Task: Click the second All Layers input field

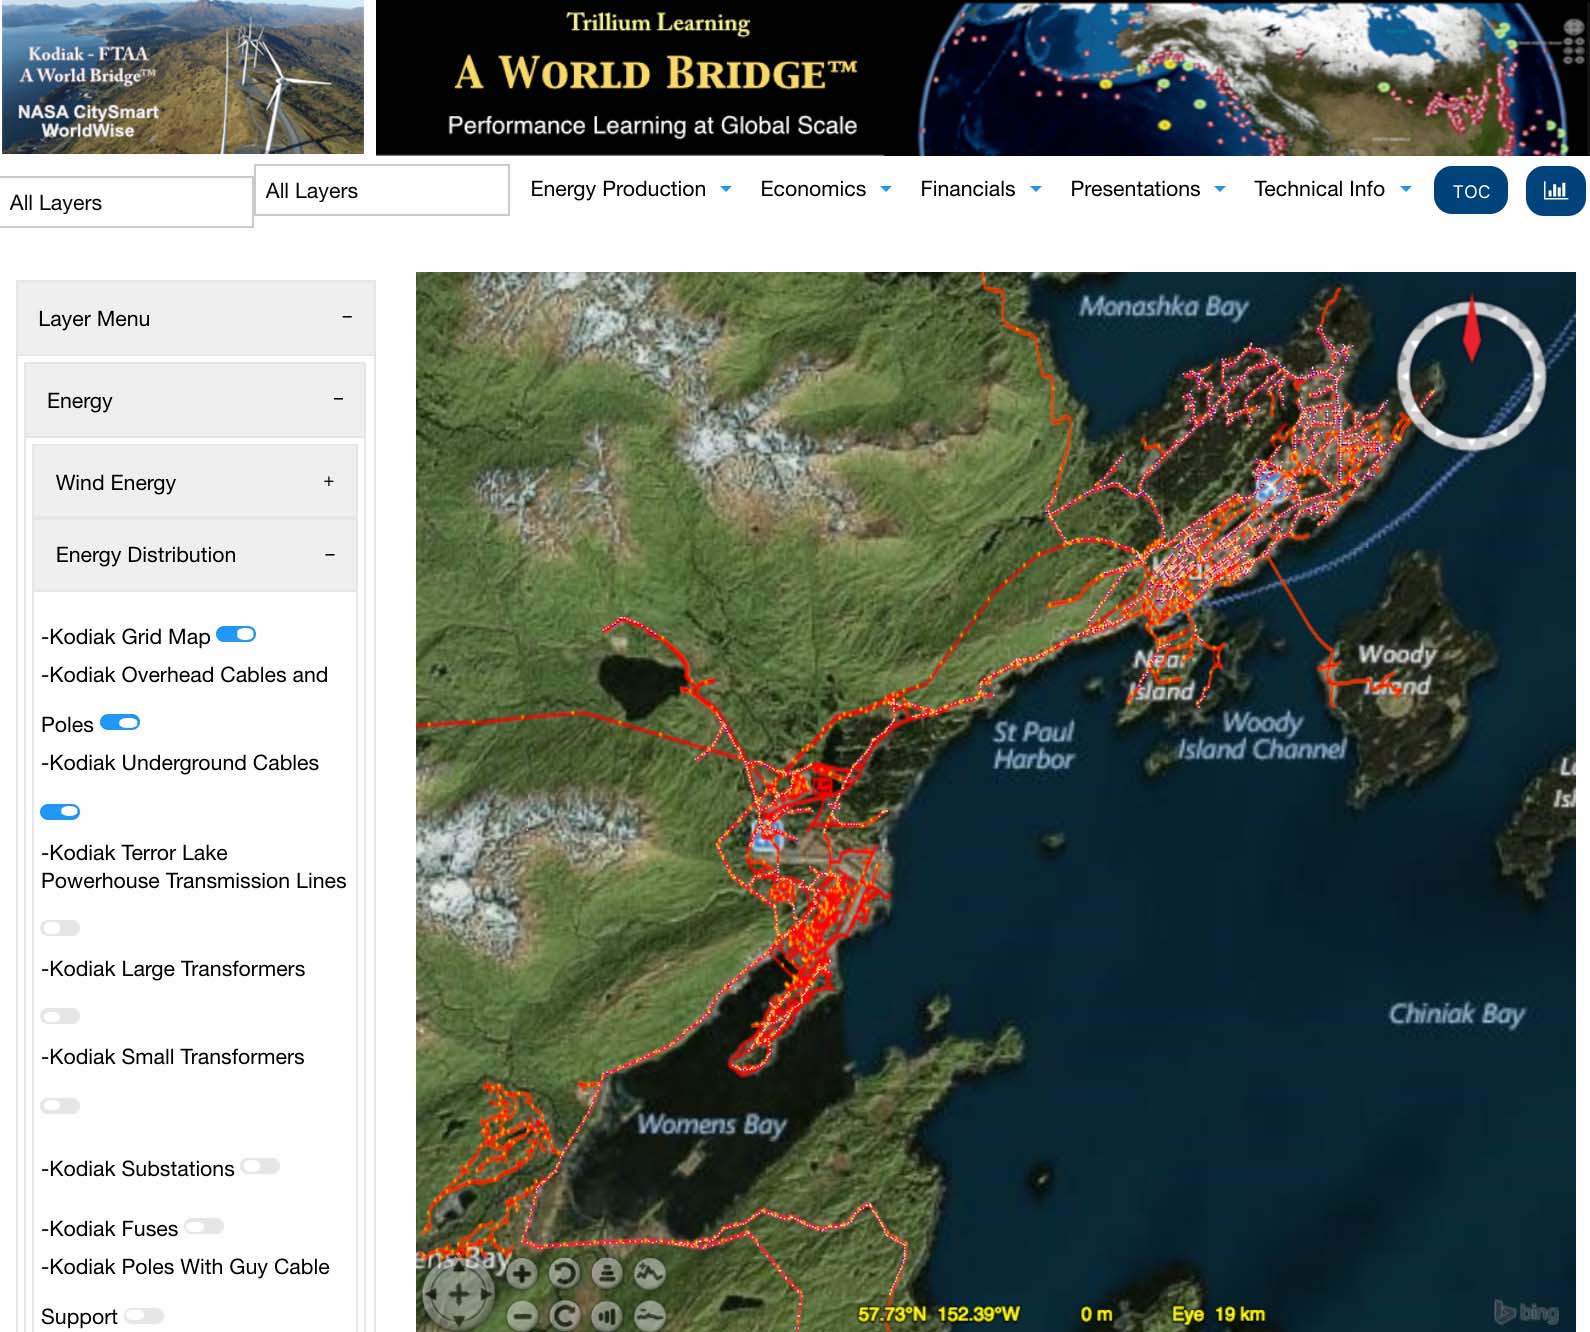Action: [381, 190]
